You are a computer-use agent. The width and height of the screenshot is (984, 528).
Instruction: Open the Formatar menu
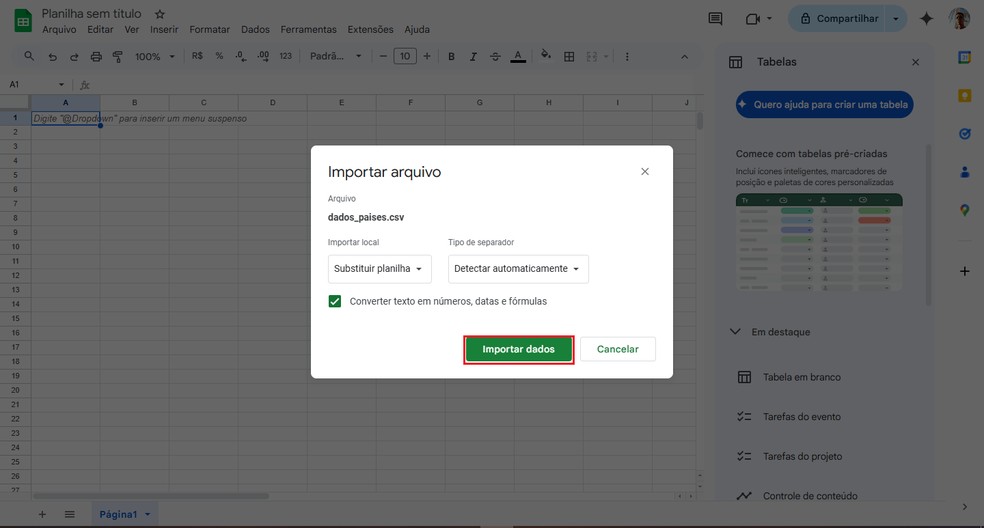[x=210, y=30]
